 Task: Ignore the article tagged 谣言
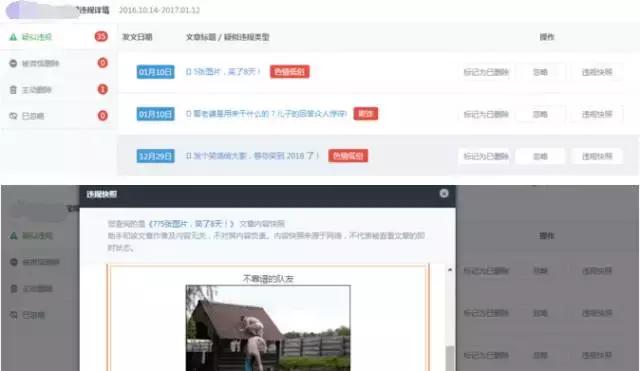point(540,114)
